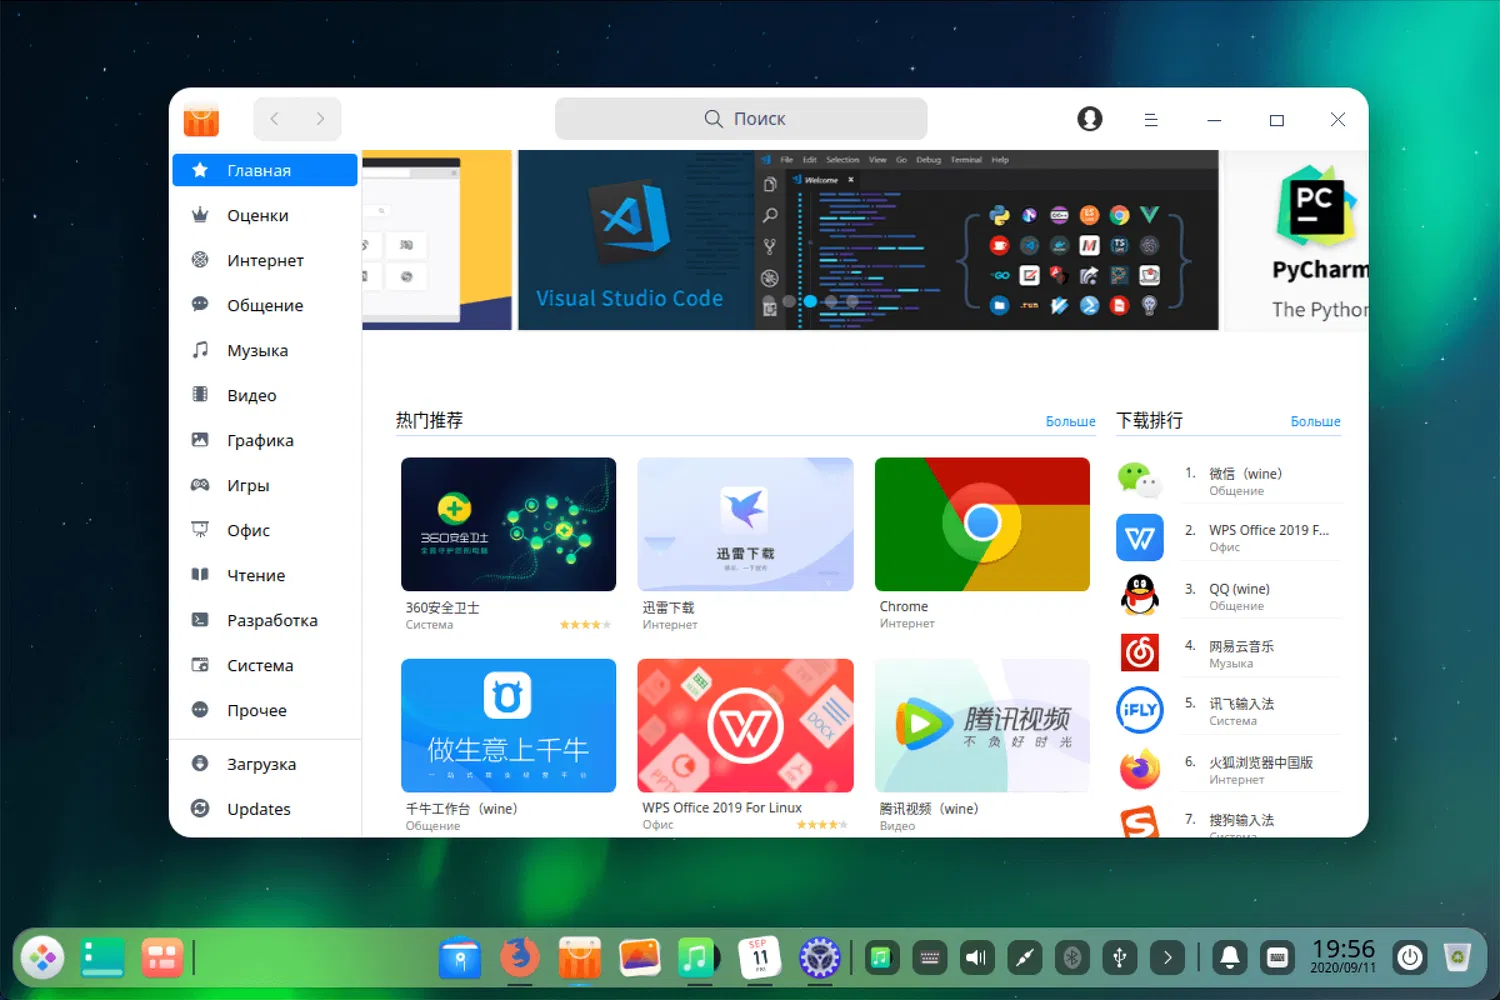The width and height of the screenshot is (1500, 1000).
Task: Open the user profile avatar
Action: [x=1089, y=118]
